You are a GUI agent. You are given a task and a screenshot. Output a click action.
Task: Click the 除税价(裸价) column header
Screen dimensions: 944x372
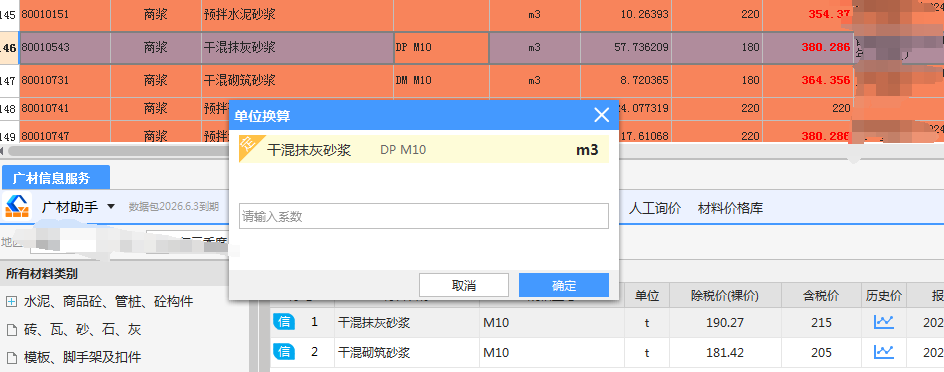coord(724,296)
